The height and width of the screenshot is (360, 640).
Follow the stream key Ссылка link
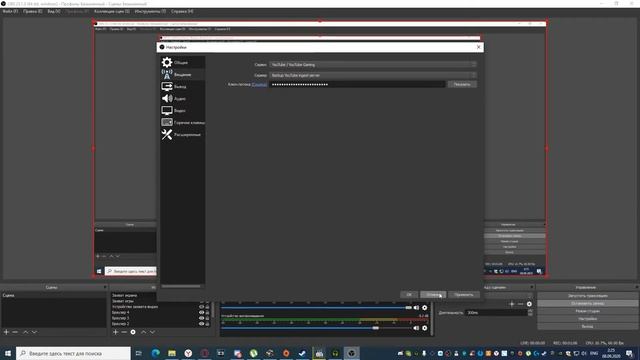click(259, 84)
